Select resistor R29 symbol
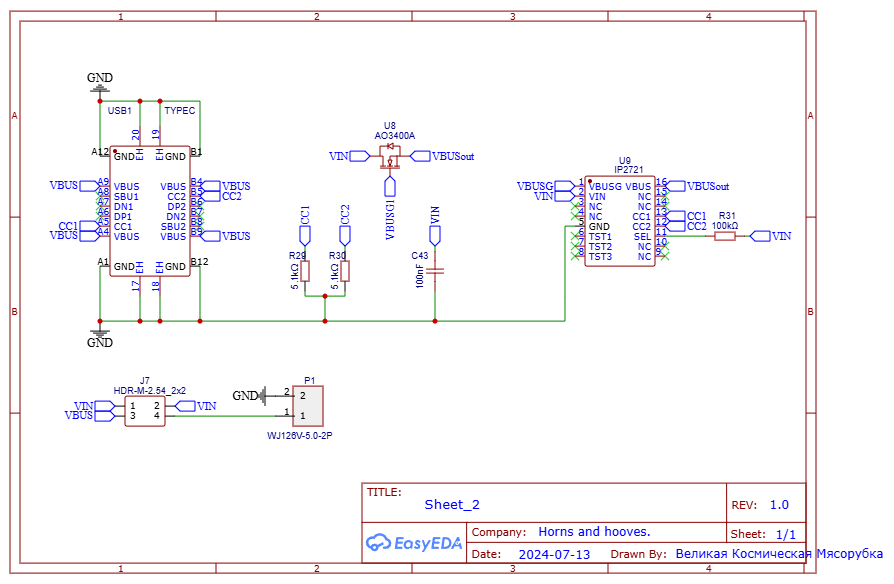This screenshot has height=584, width=894. tap(305, 272)
